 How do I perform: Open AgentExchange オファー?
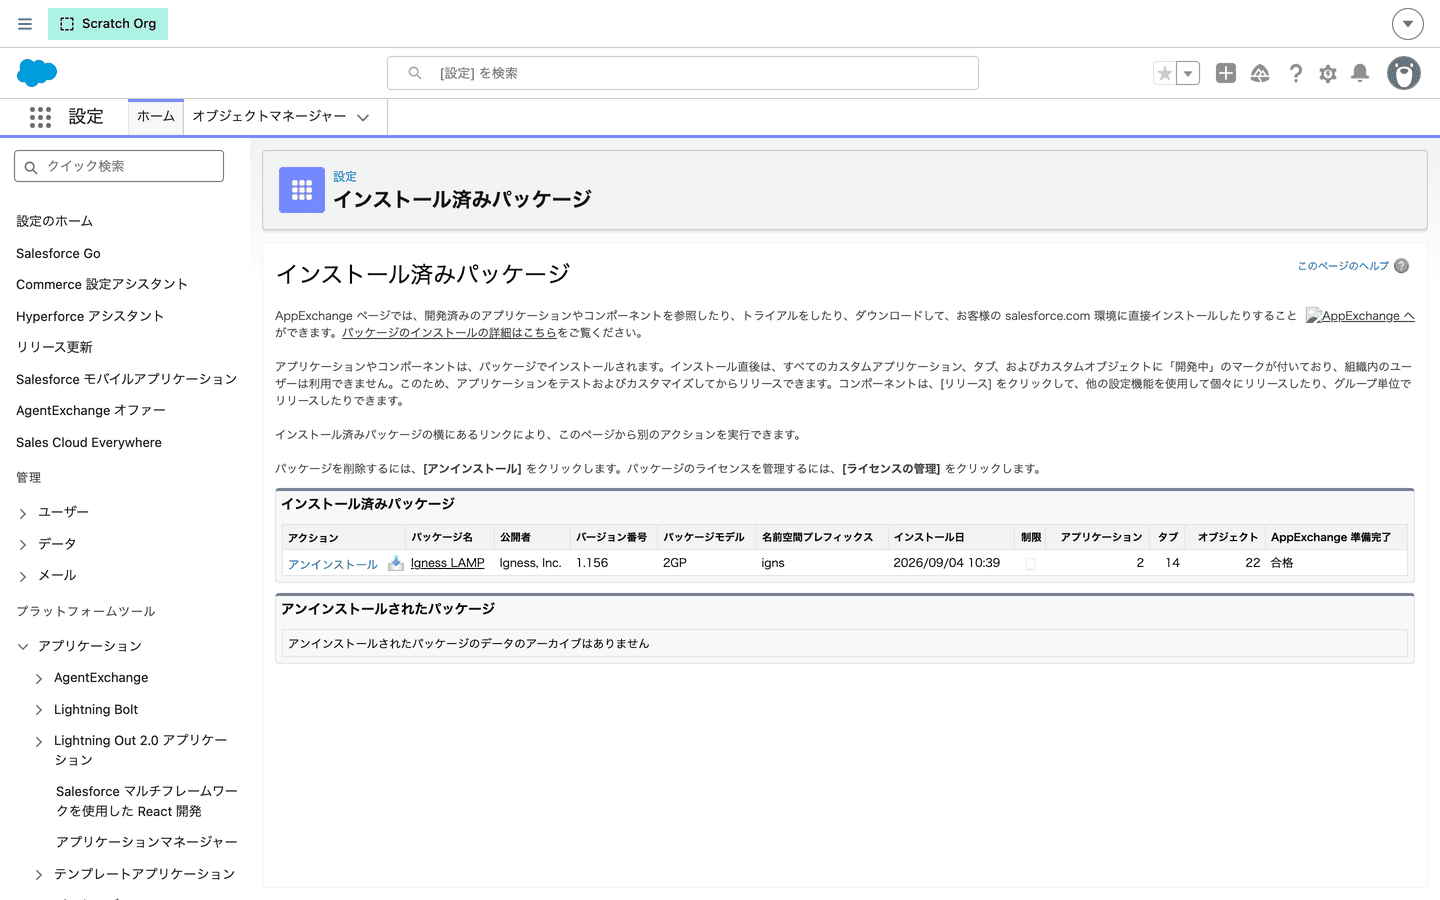tap(91, 410)
